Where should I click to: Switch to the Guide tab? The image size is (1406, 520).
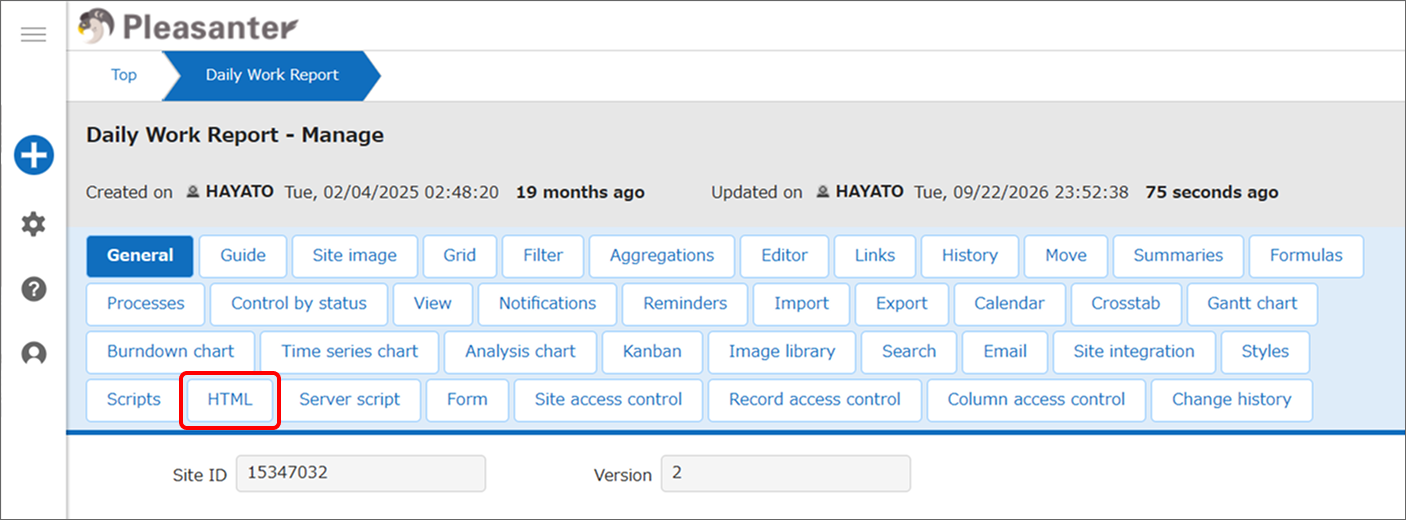click(x=243, y=256)
